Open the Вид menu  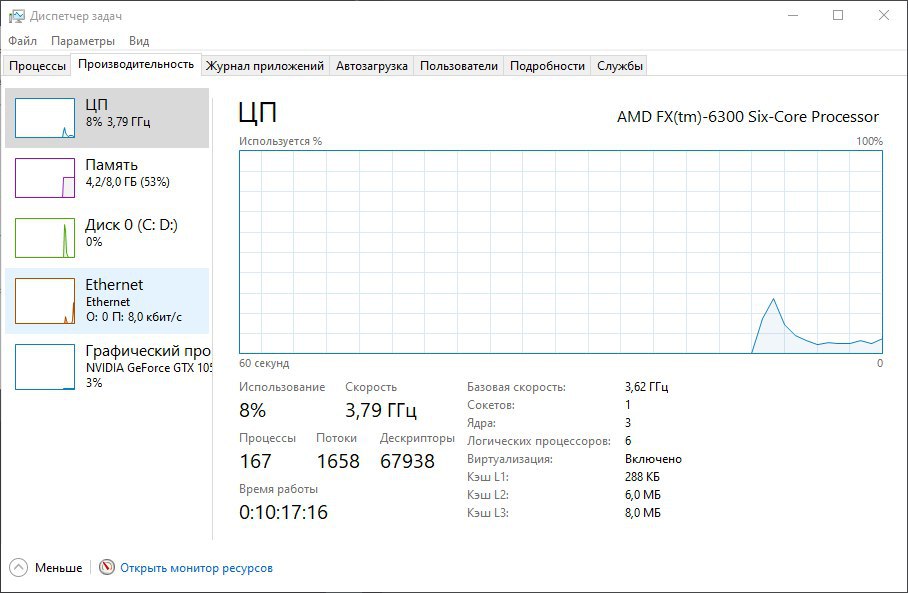point(139,41)
